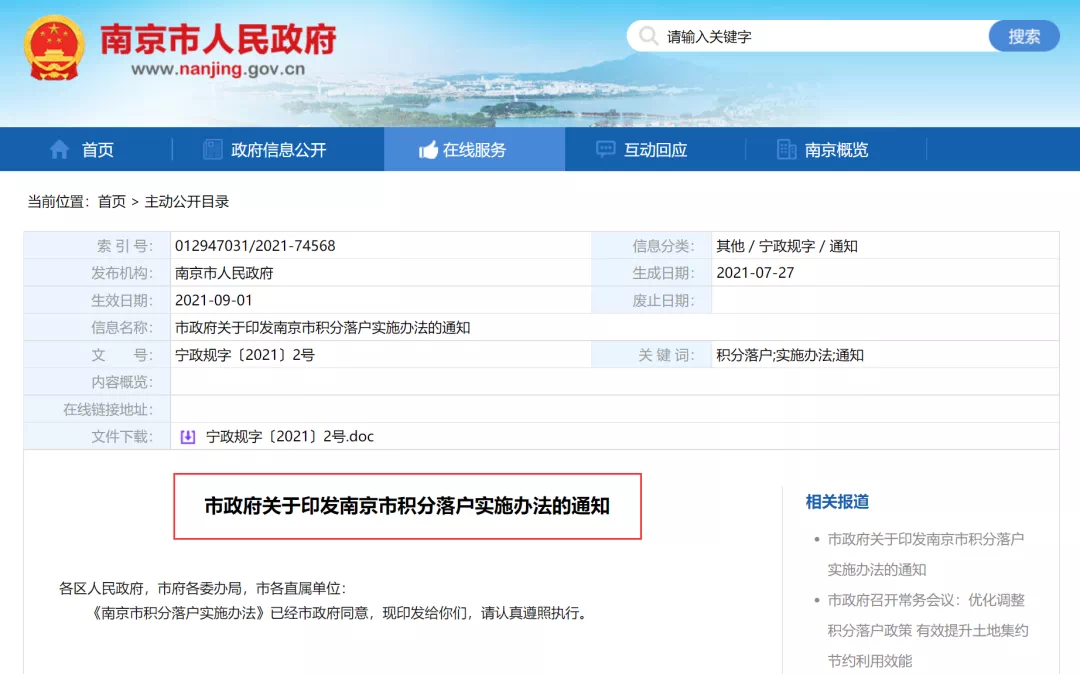Image resolution: width=1080 pixels, height=674 pixels.
Task: Open the 政府信息公开 menu item
Action: (x=278, y=150)
